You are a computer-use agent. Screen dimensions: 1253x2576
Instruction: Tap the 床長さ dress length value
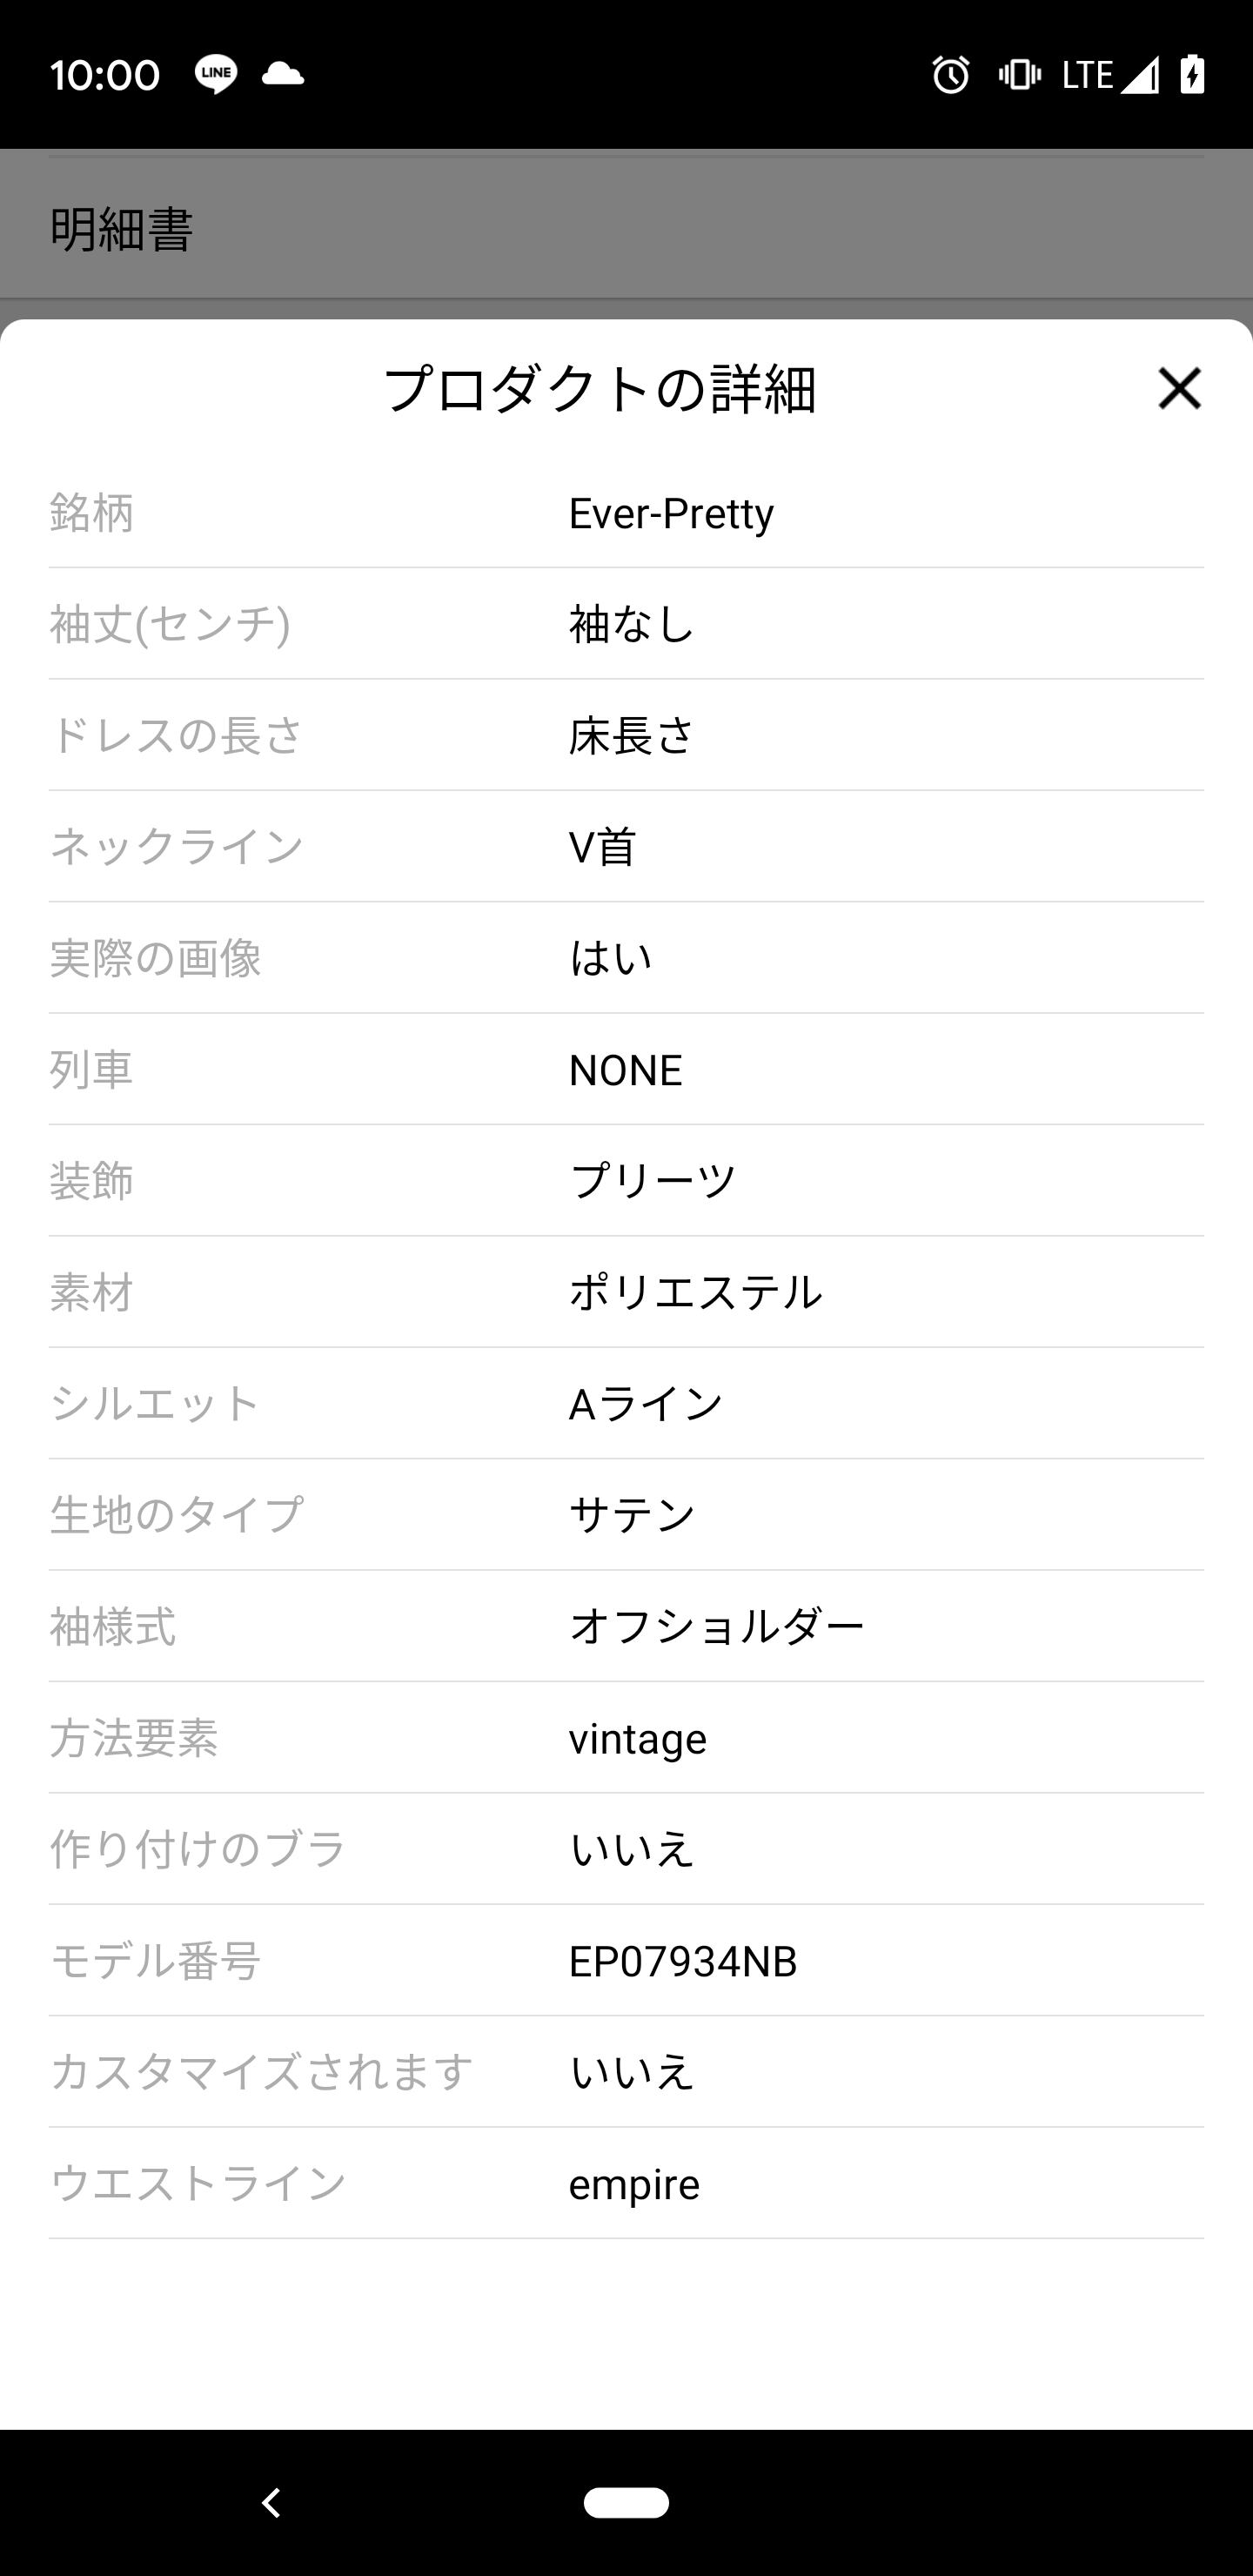[x=631, y=736]
